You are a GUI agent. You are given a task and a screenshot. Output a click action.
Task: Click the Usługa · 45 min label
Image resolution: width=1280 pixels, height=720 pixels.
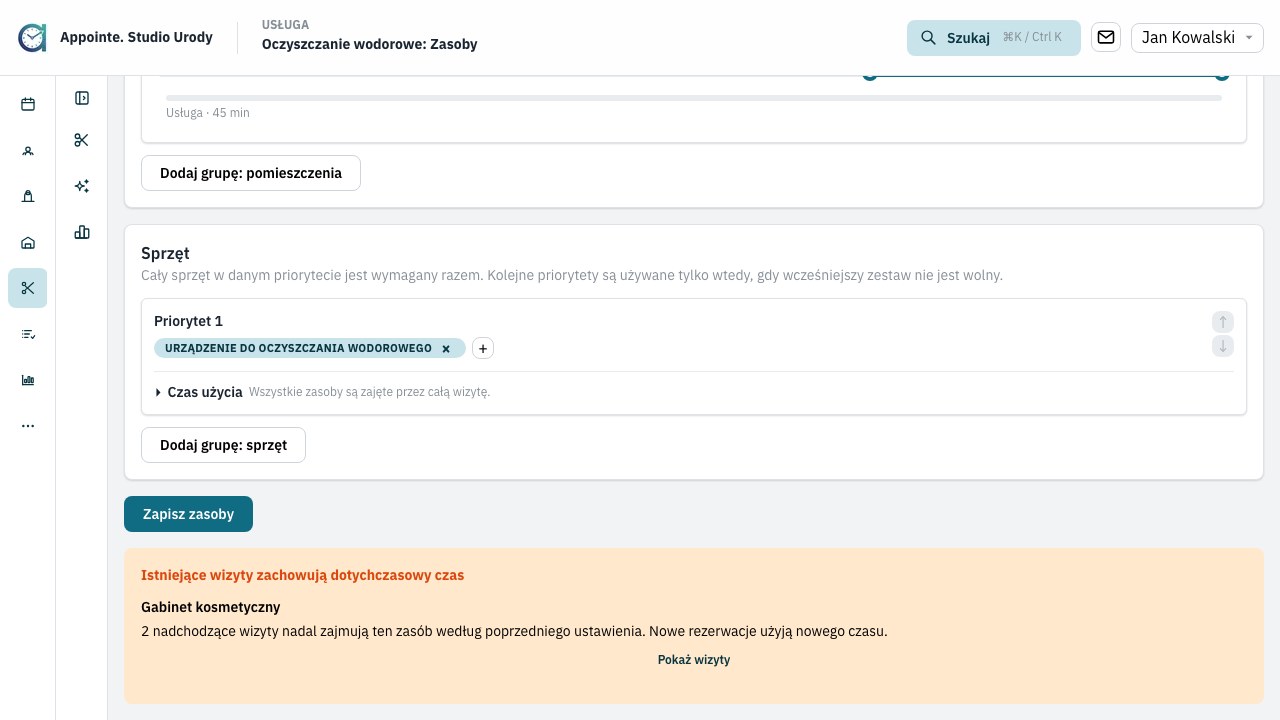pos(208,113)
